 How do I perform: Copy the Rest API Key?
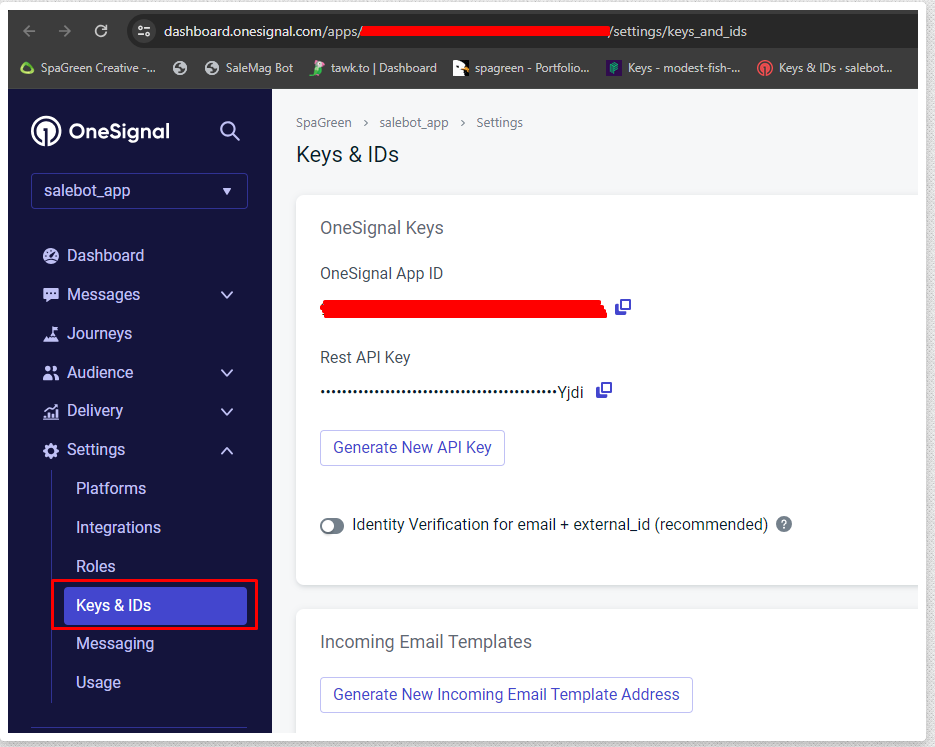point(604,390)
